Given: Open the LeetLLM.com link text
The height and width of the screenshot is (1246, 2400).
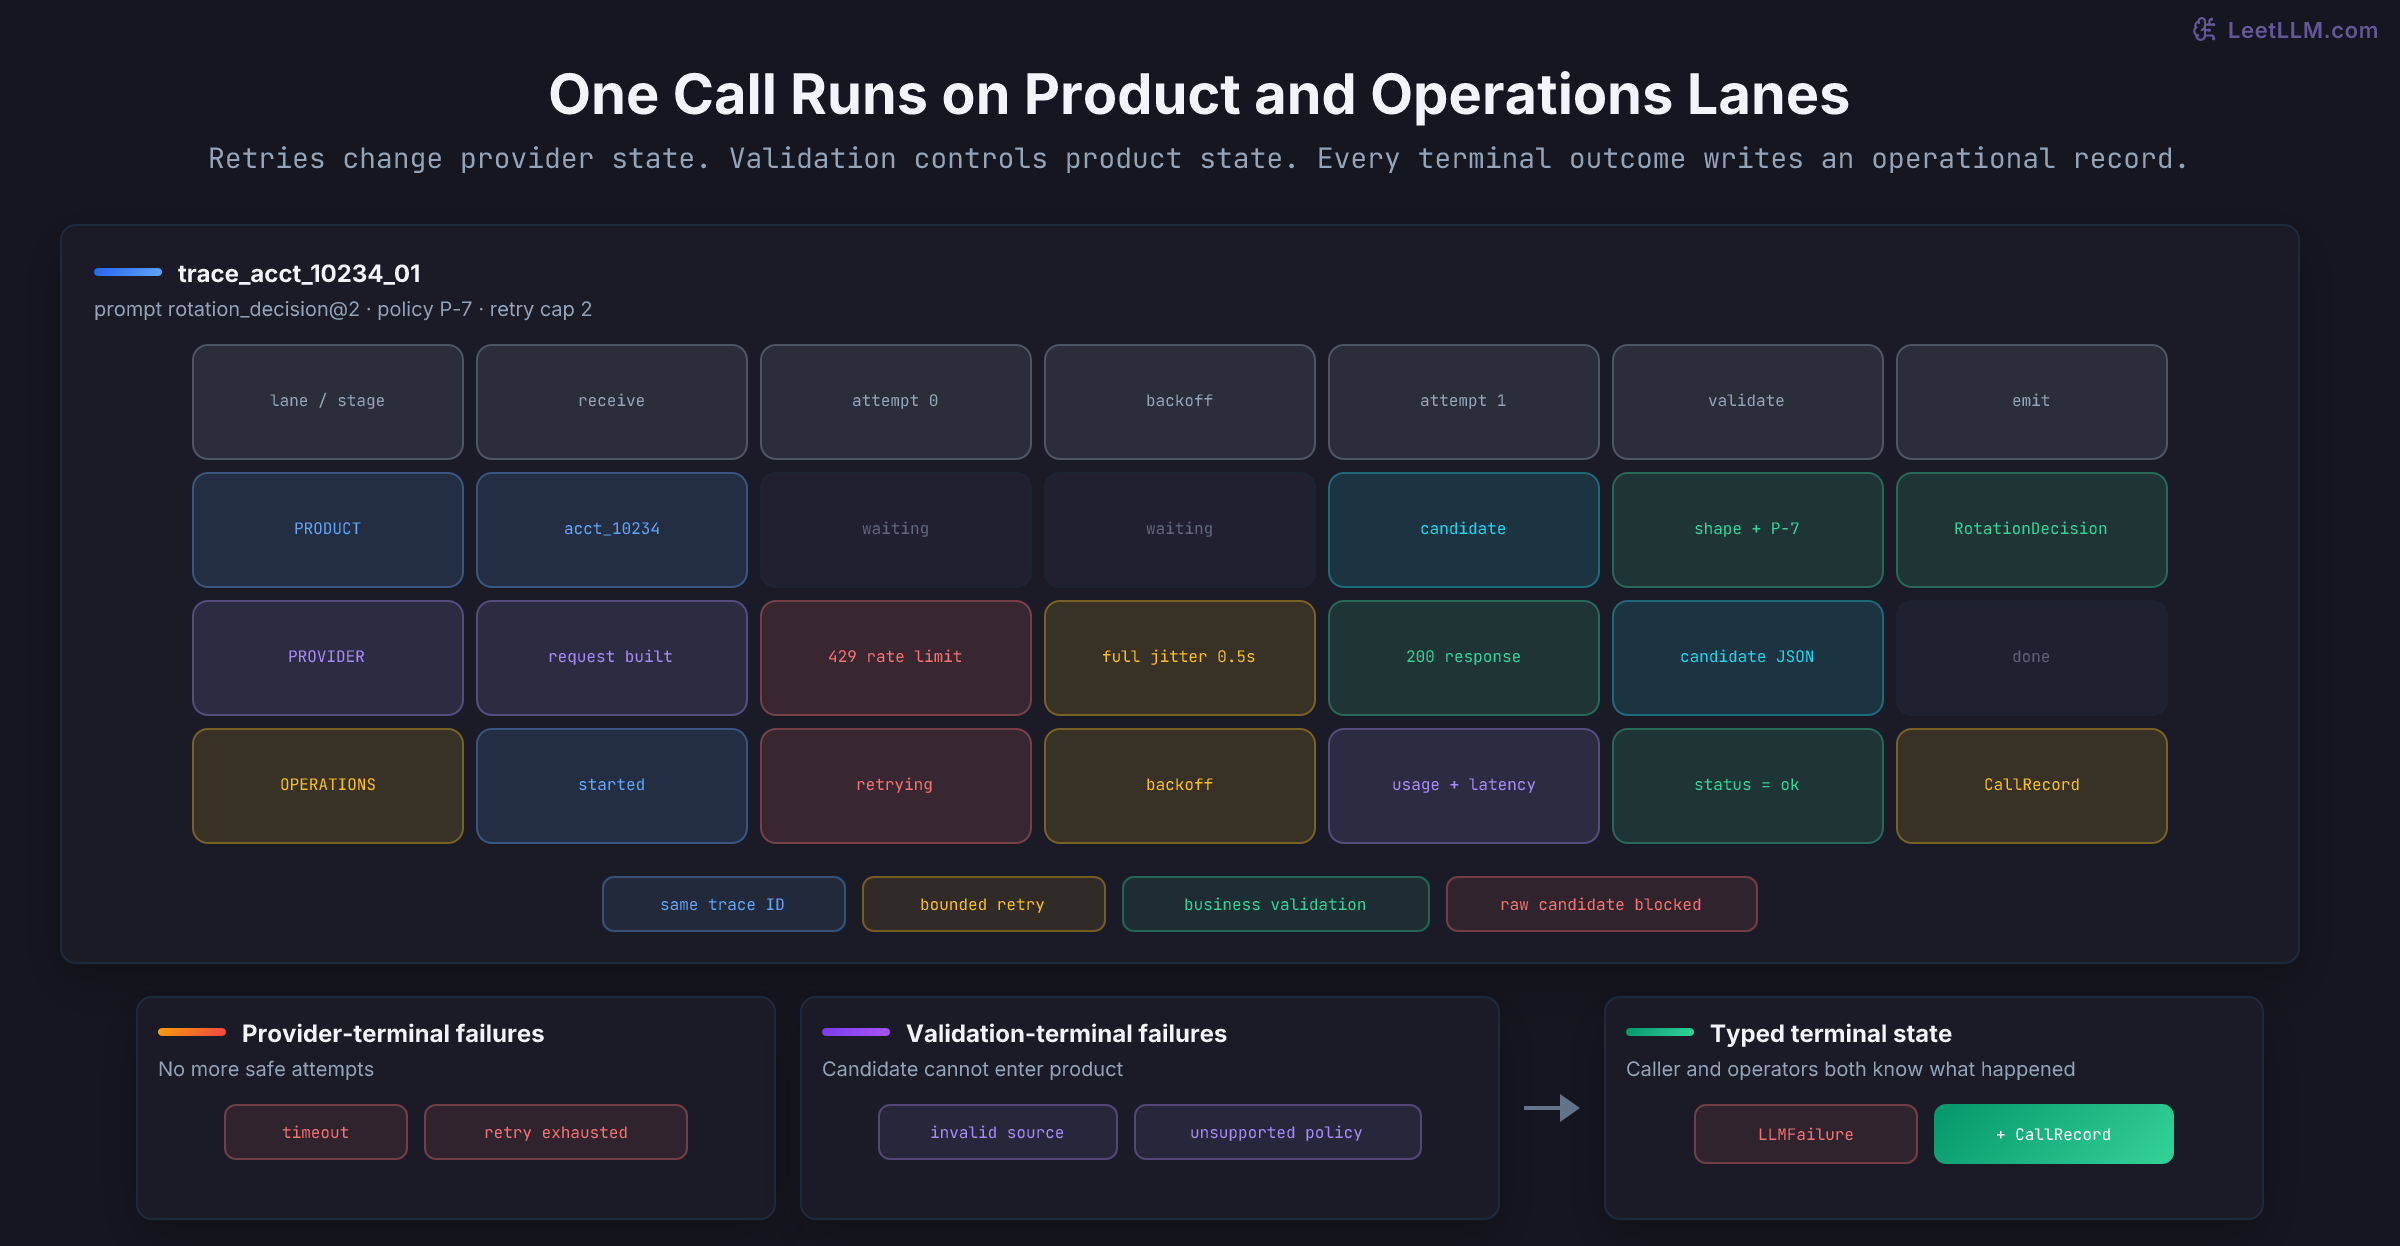Looking at the screenshot, I should (x=2302, y=31).
